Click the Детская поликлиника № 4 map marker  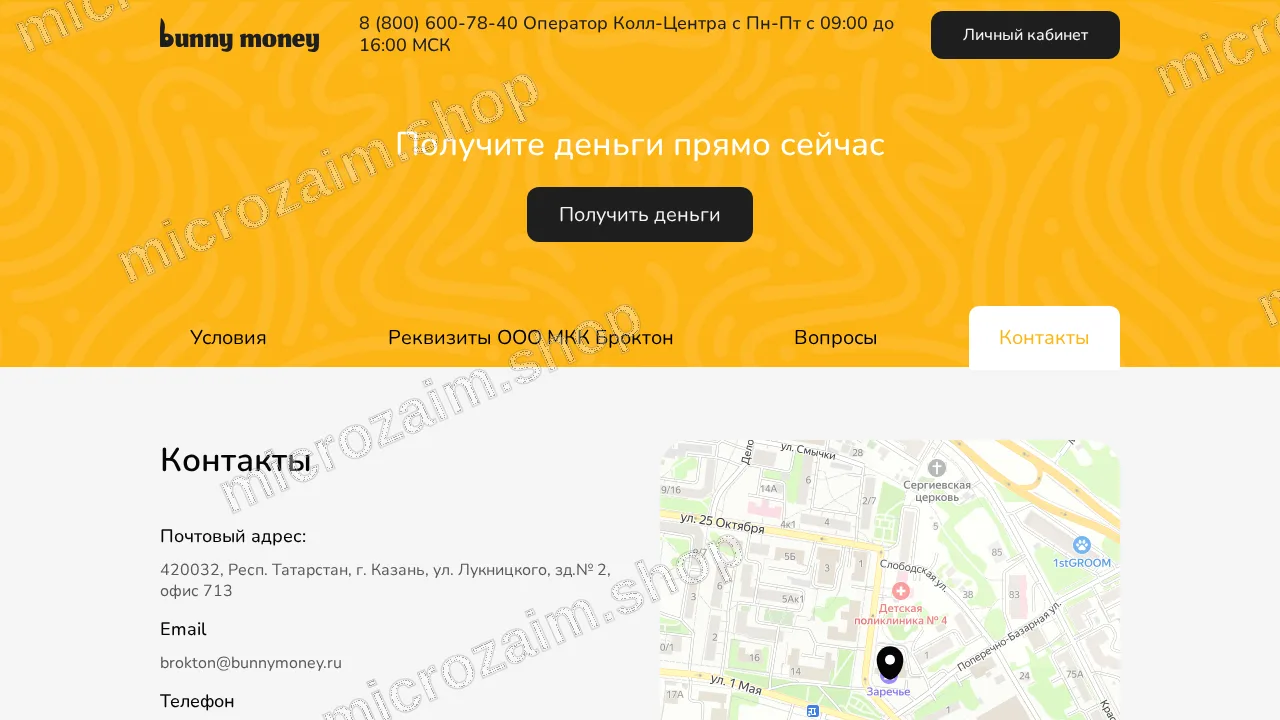pos(901,591)
